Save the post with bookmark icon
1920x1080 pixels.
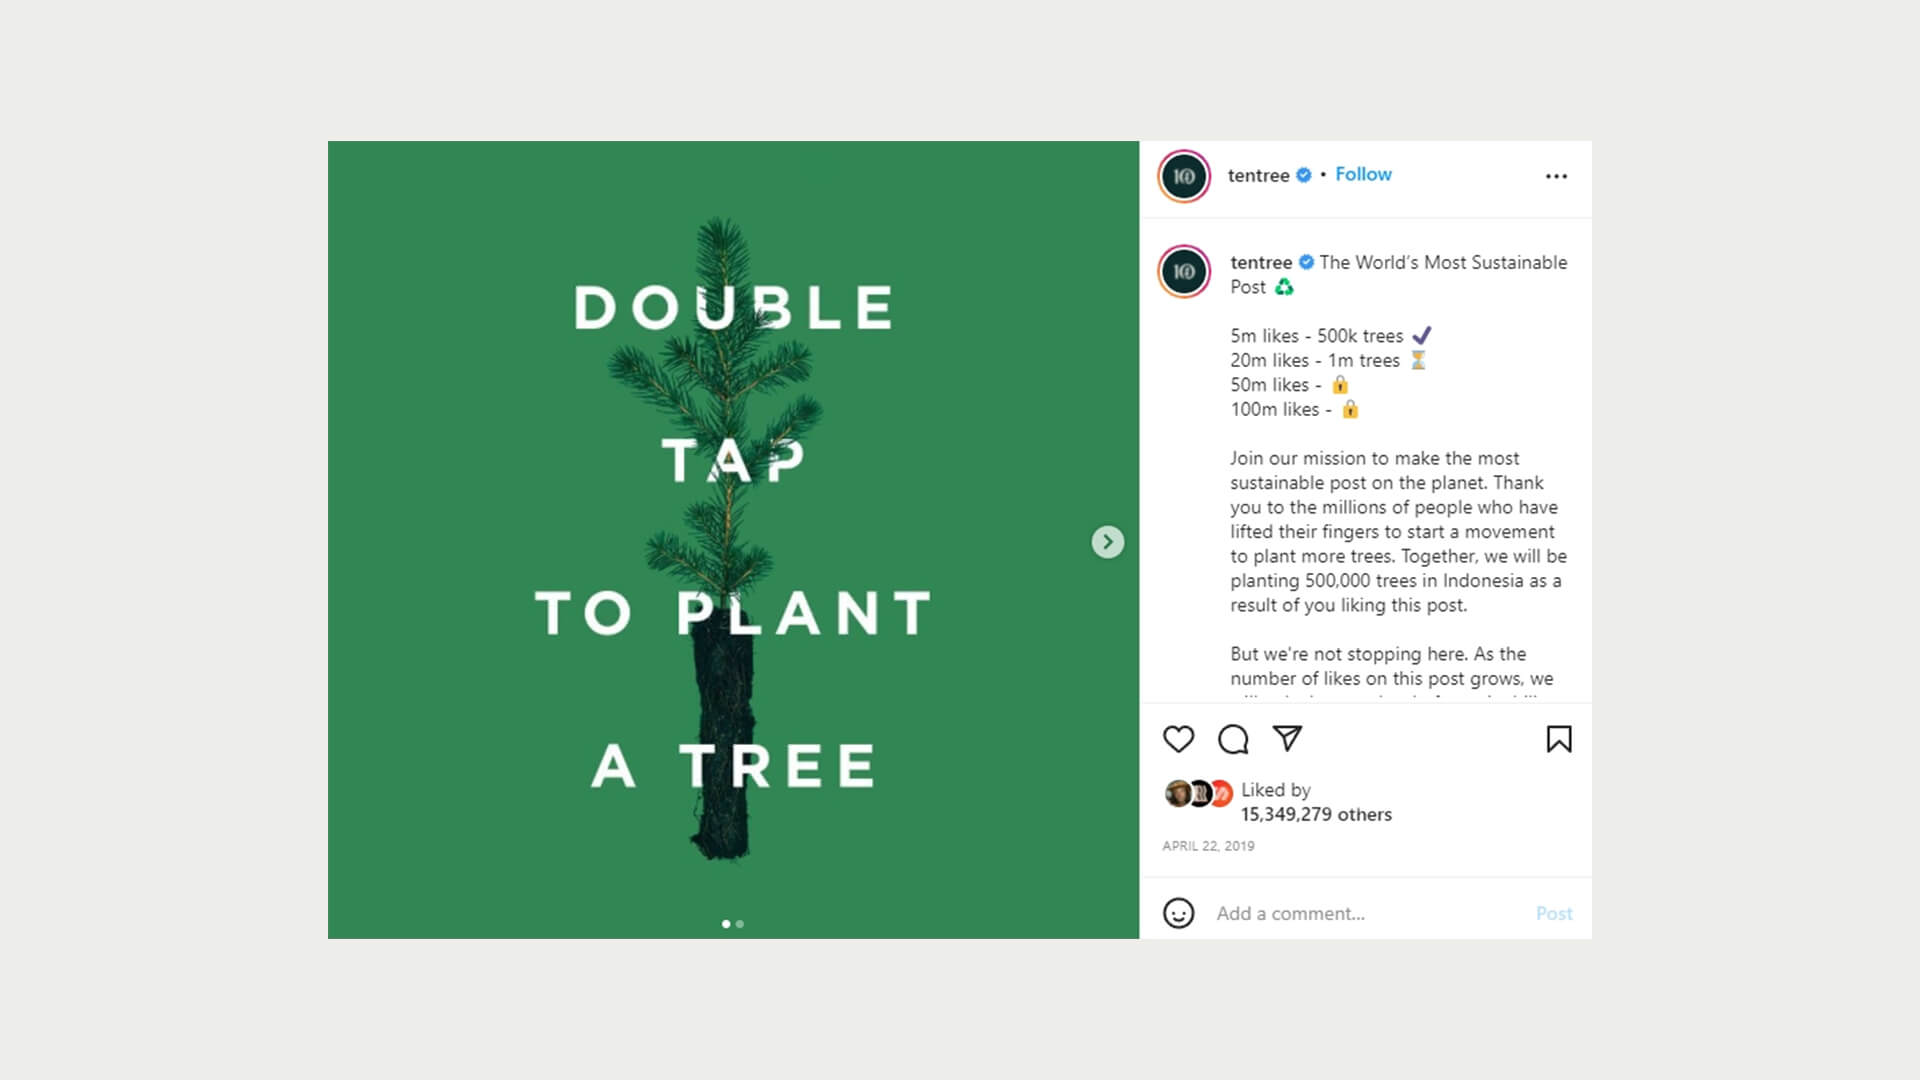1558,739
